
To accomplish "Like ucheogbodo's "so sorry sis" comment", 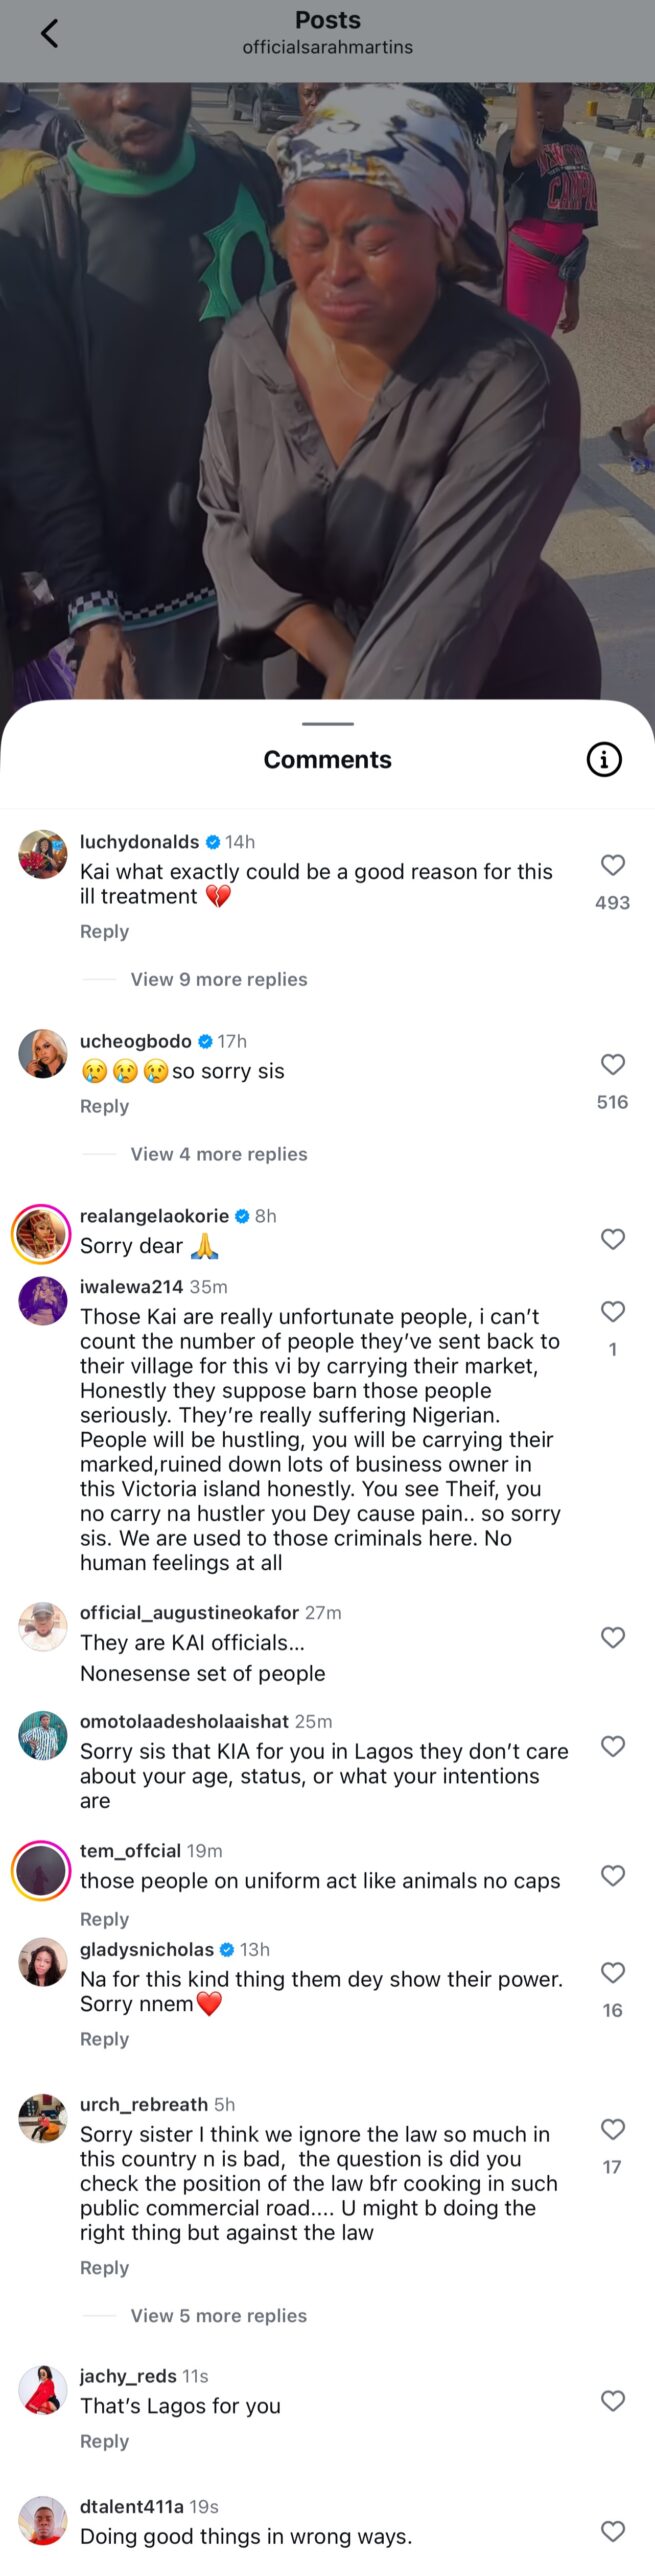I will 612,1064.
